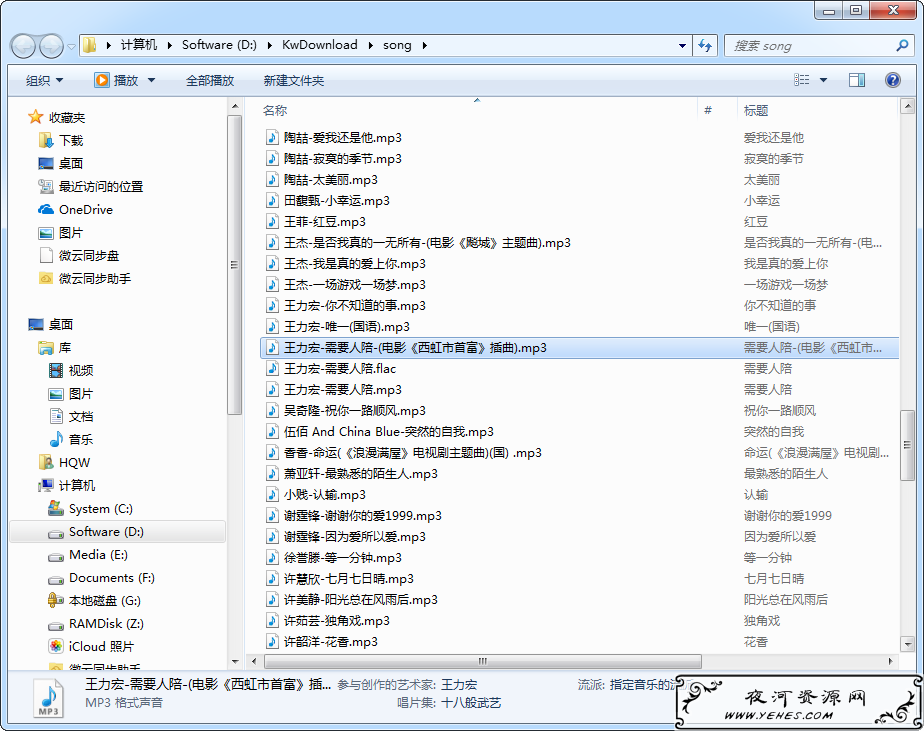The width and height of the screenshot is (924, 731).
Task: Toggle the preview pane icon
Action: pyautogui.click(x=857, y=80)
